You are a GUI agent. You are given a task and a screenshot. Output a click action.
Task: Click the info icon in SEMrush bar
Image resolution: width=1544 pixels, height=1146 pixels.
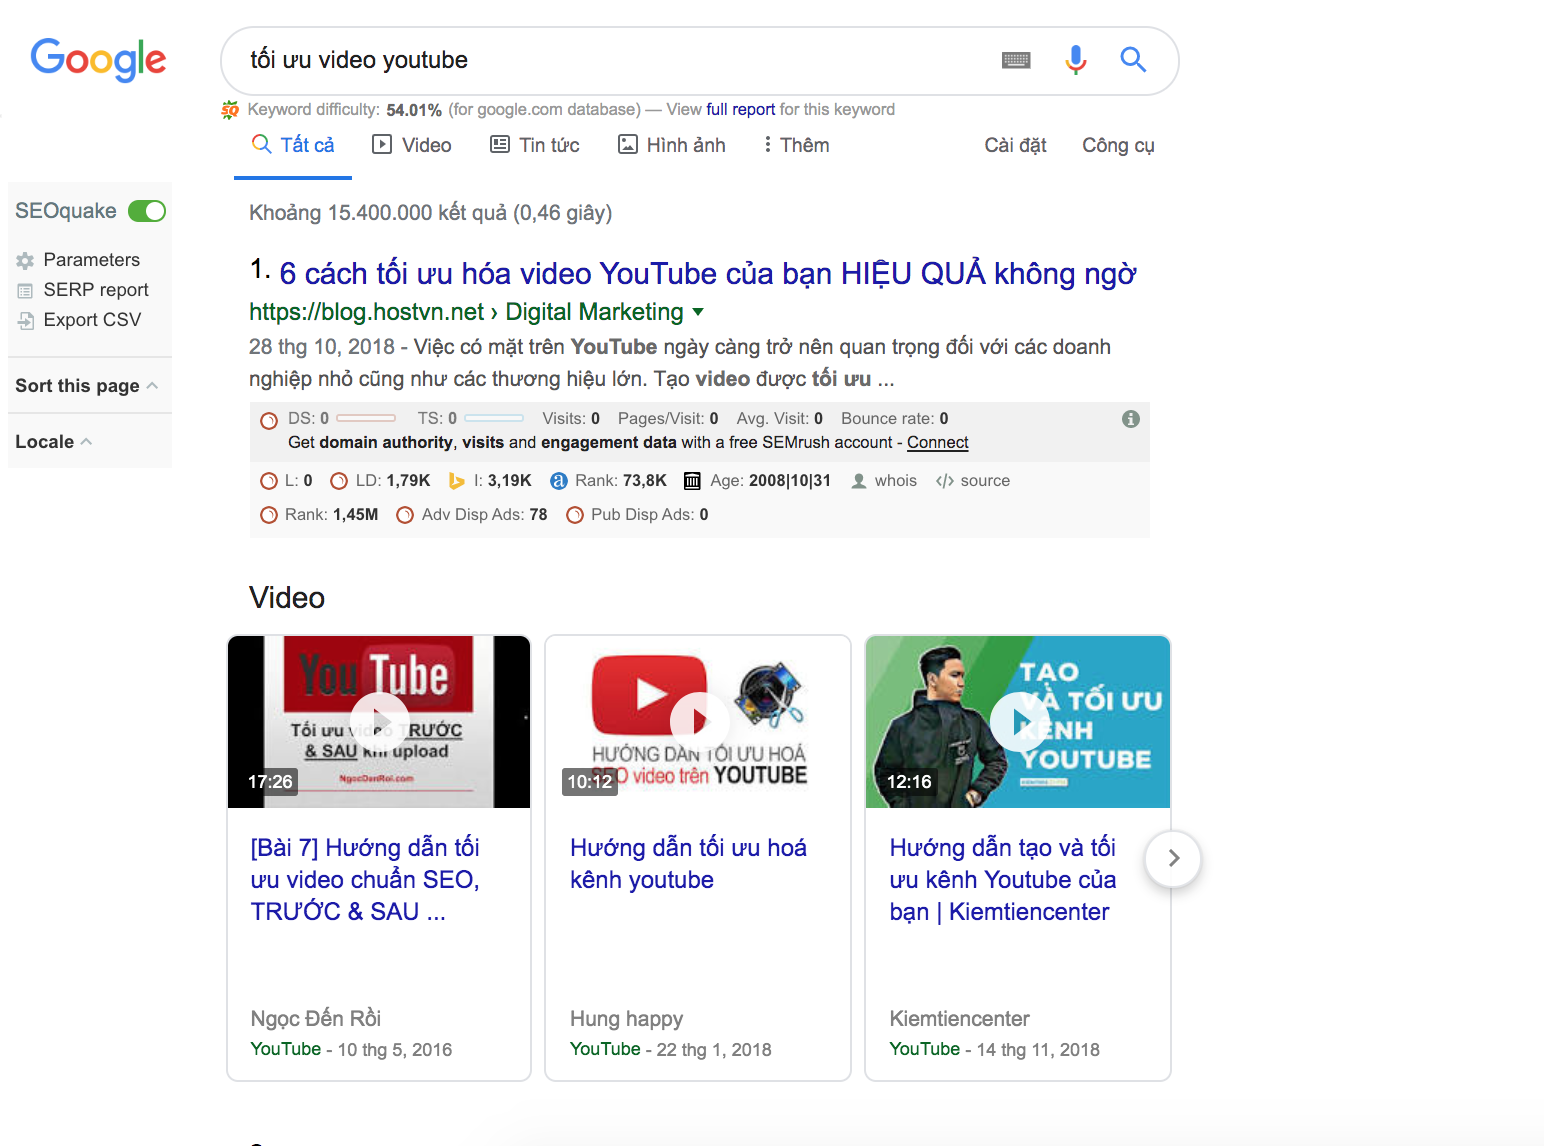point(1131,419)
